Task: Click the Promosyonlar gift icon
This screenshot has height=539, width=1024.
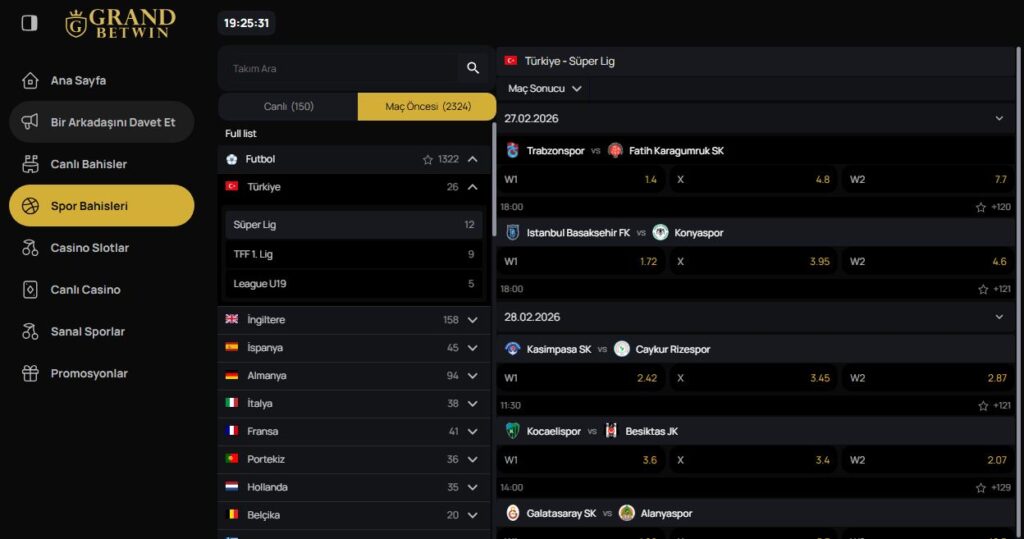Action: pyautogui.click(x=30, y=374)
